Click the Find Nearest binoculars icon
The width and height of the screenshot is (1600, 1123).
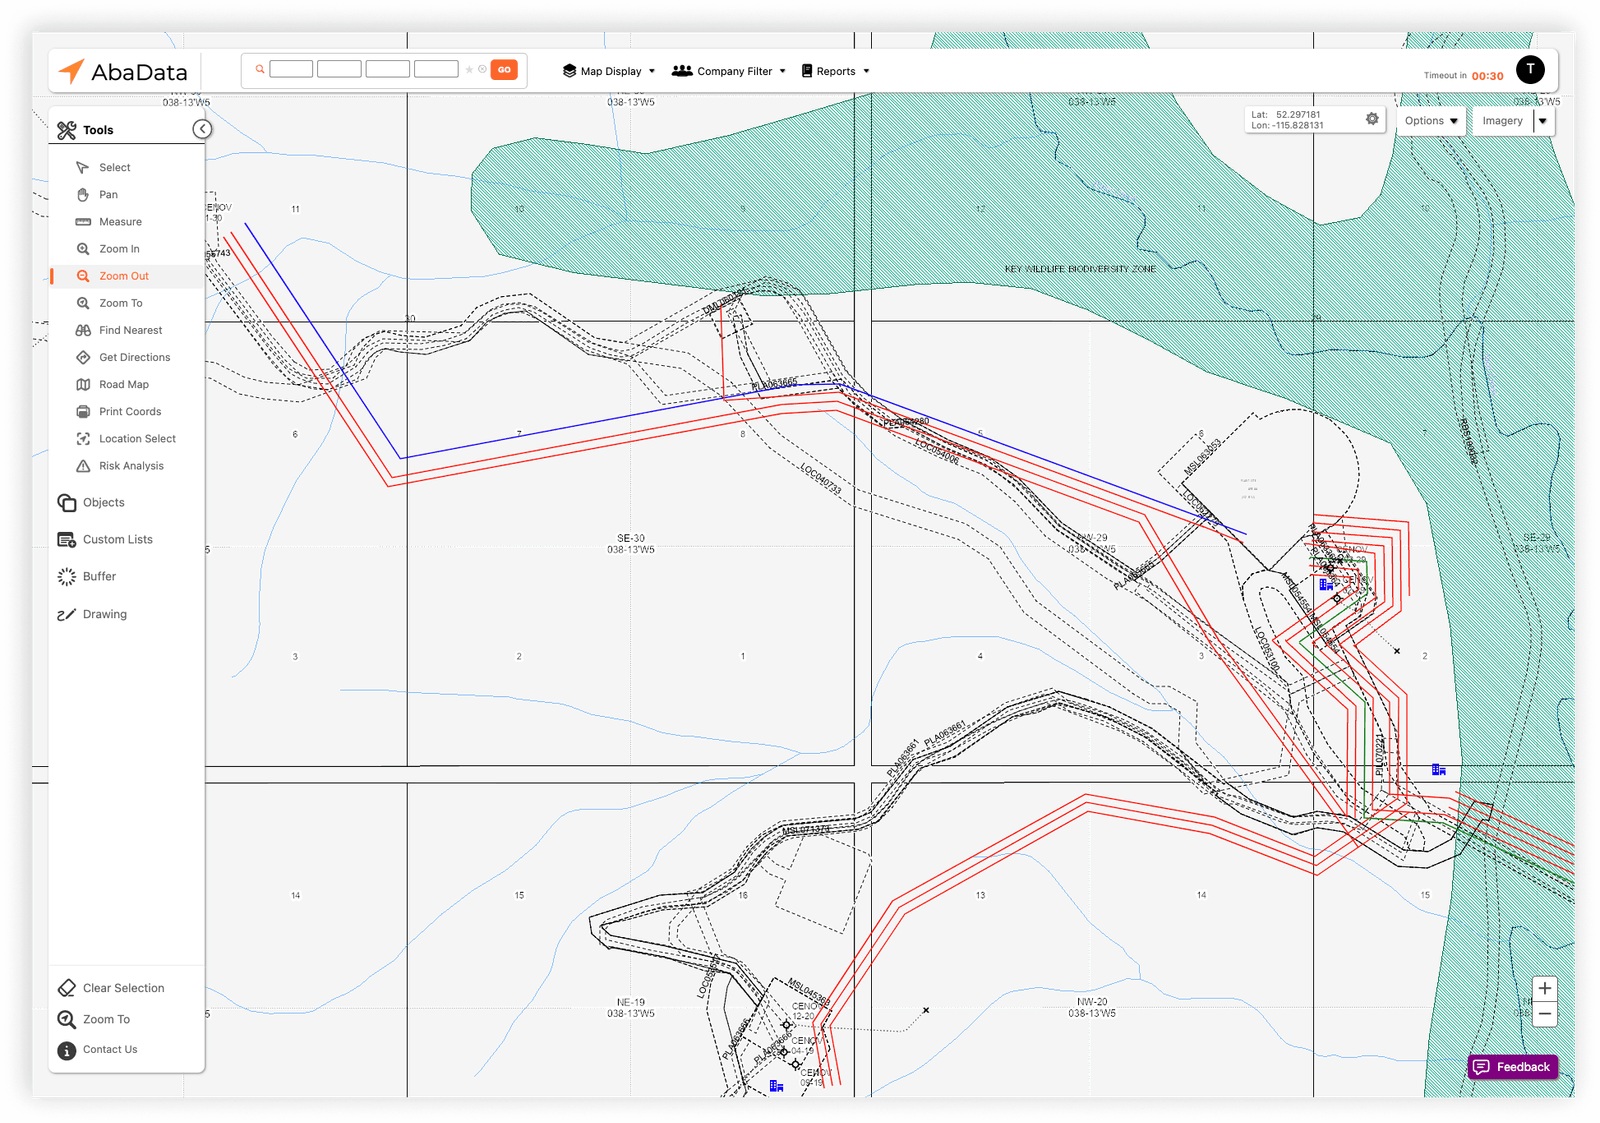tap(83, 330)
